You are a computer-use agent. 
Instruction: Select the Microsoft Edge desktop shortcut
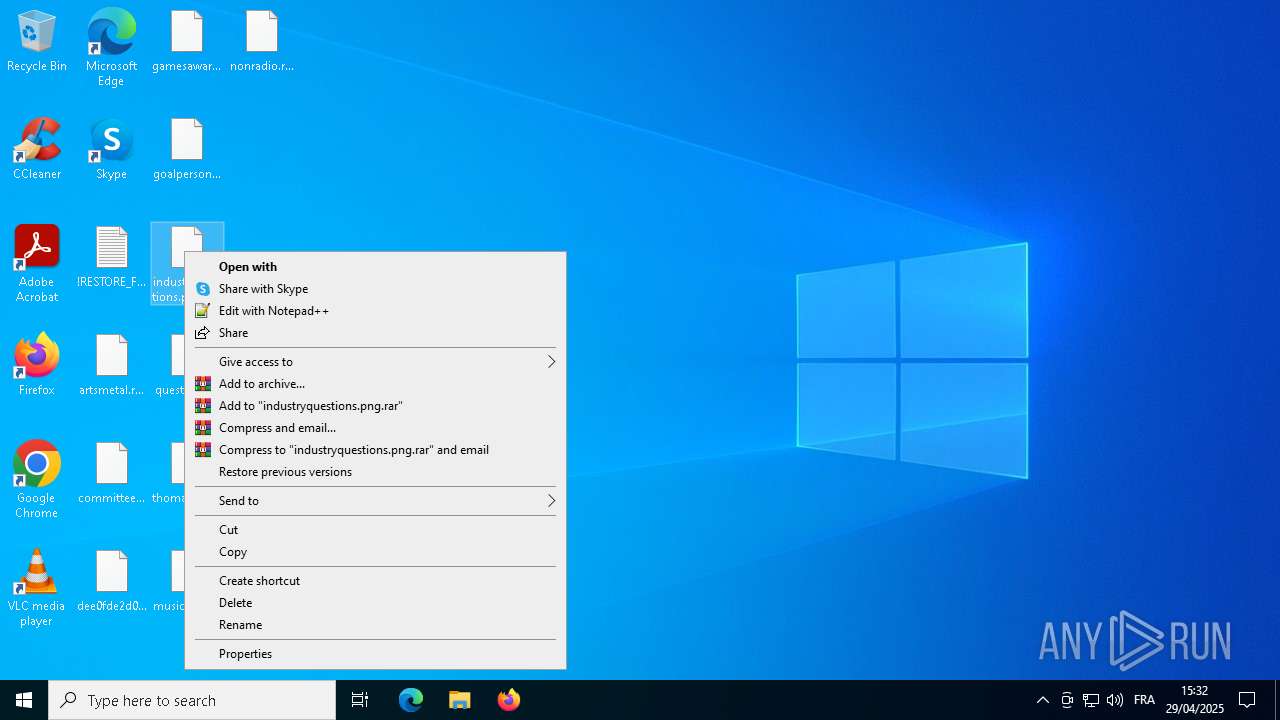111,48
